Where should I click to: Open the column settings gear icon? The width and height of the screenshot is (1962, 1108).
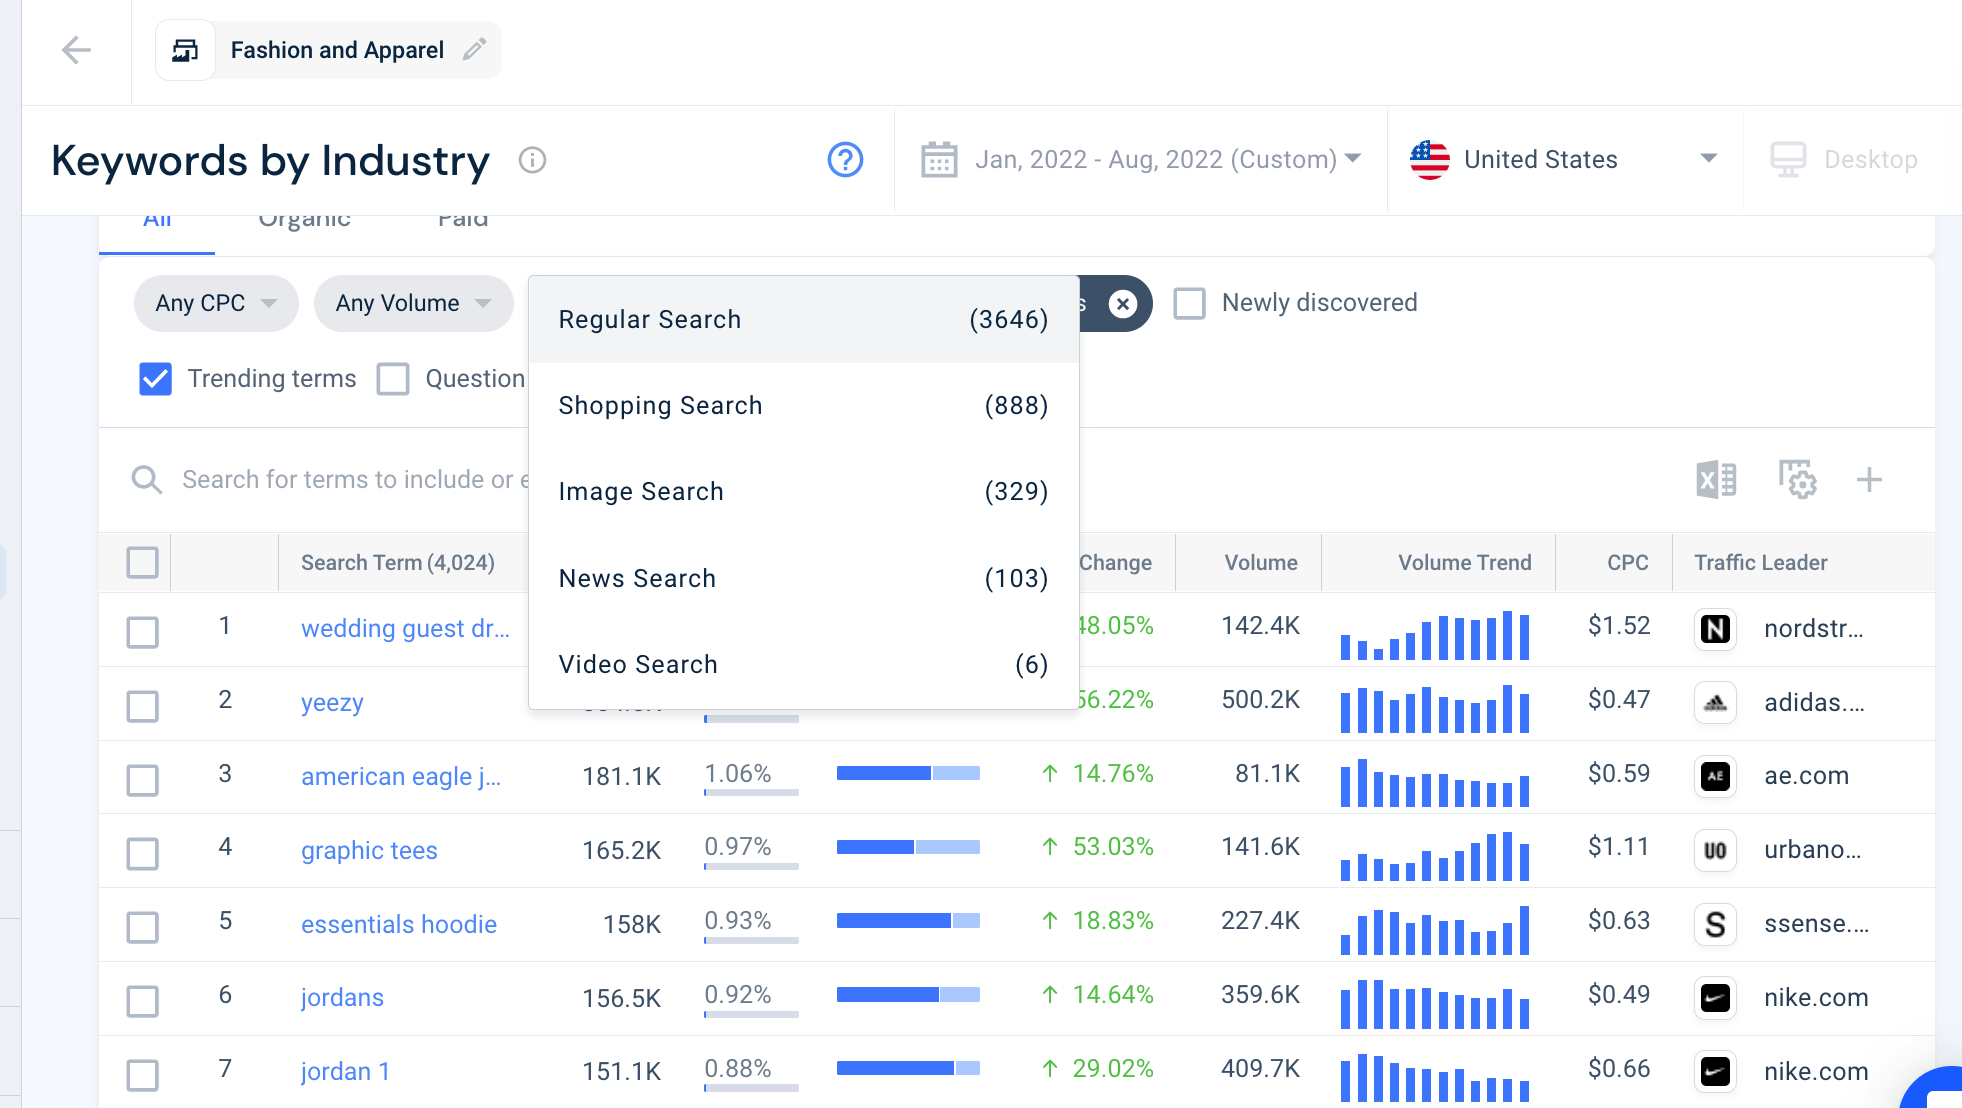tap(1797, 480)
